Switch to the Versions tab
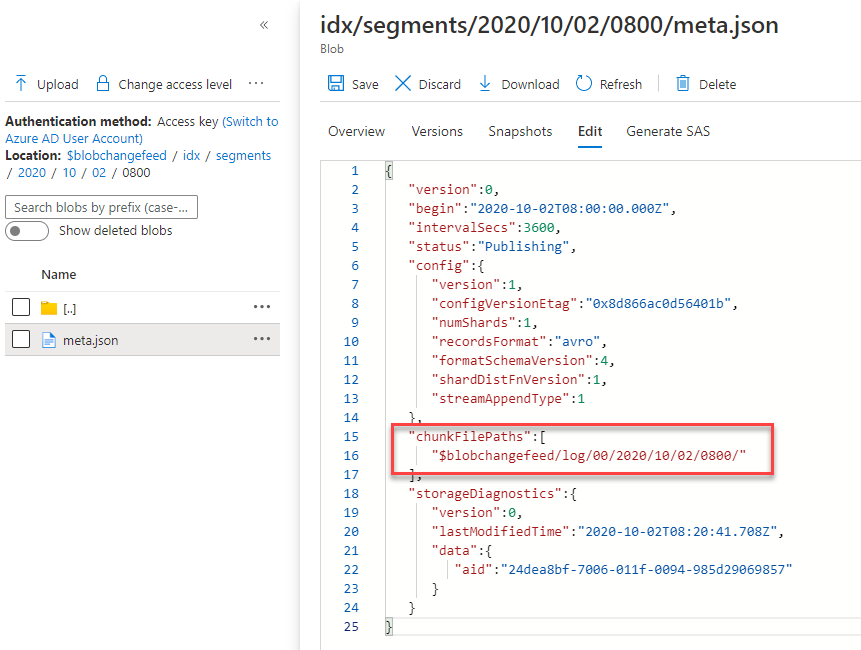The height and width of the screenshot is (650, 861). click(x=437, y=131)
